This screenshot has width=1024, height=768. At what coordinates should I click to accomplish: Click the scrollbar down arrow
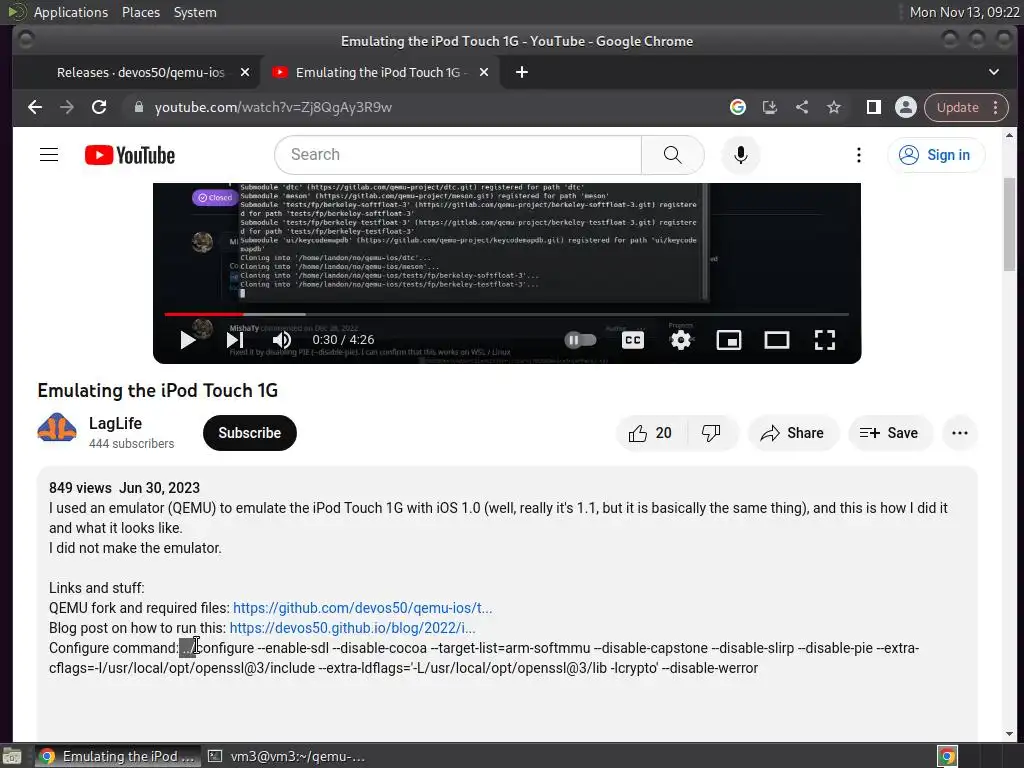(1010, 734)
